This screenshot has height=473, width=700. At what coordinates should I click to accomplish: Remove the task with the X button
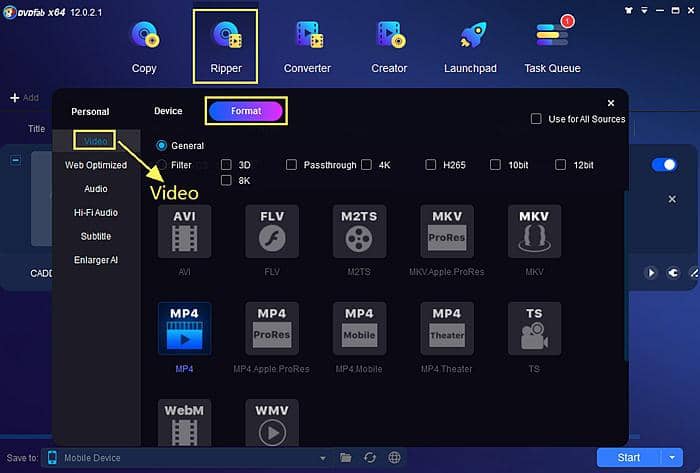[672, 199]
